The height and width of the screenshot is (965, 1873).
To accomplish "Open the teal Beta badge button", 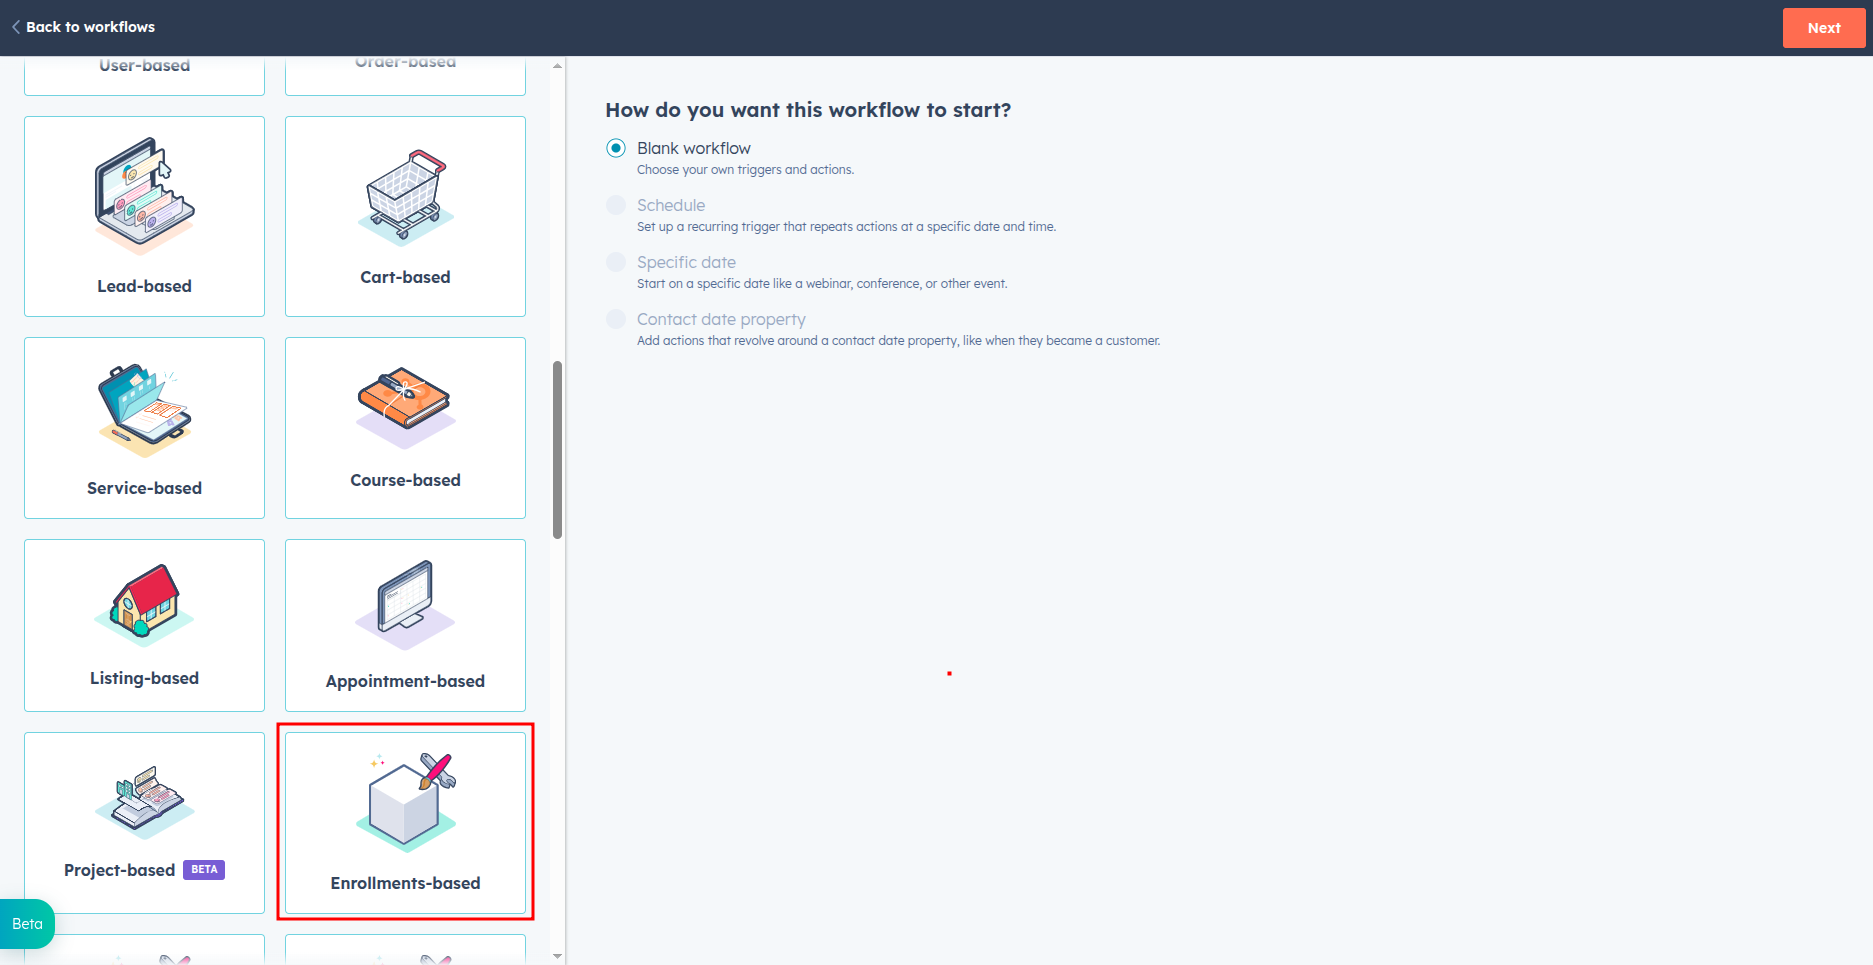I will [27, 924].
